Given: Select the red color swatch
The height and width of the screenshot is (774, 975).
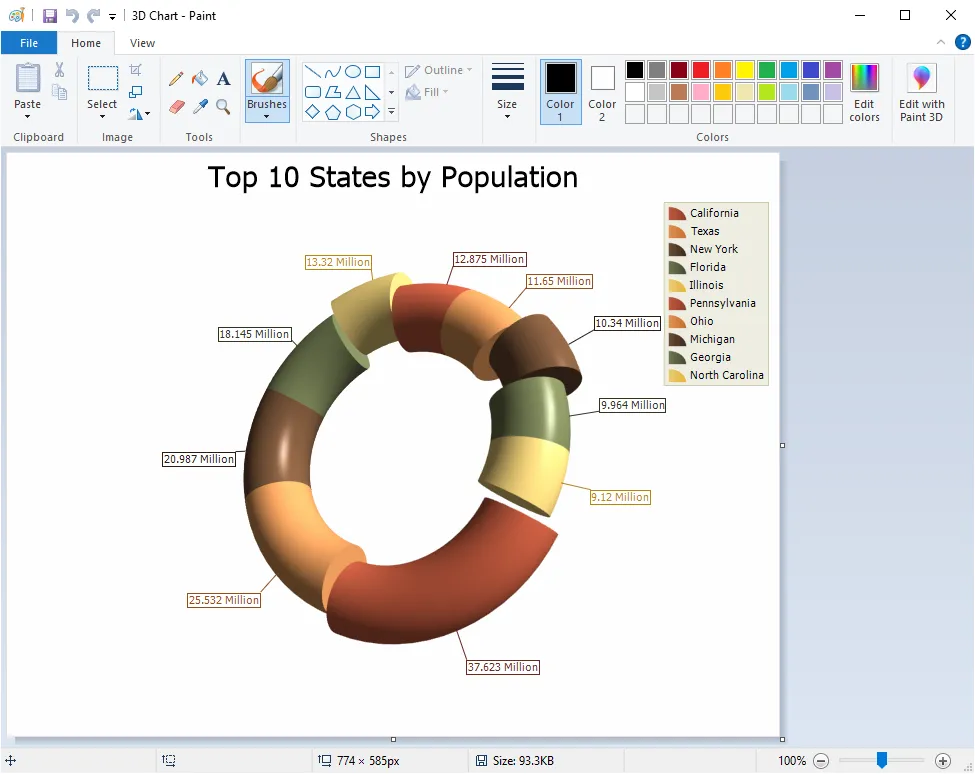Looking at the screenshot, I should [701, 70].
